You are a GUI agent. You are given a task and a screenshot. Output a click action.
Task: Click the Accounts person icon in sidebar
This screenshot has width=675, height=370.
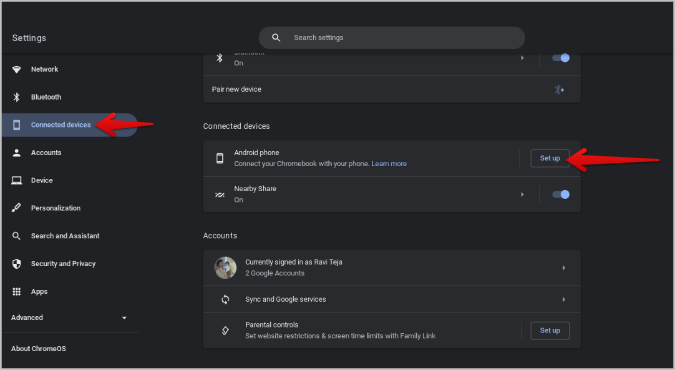[16, 152]
